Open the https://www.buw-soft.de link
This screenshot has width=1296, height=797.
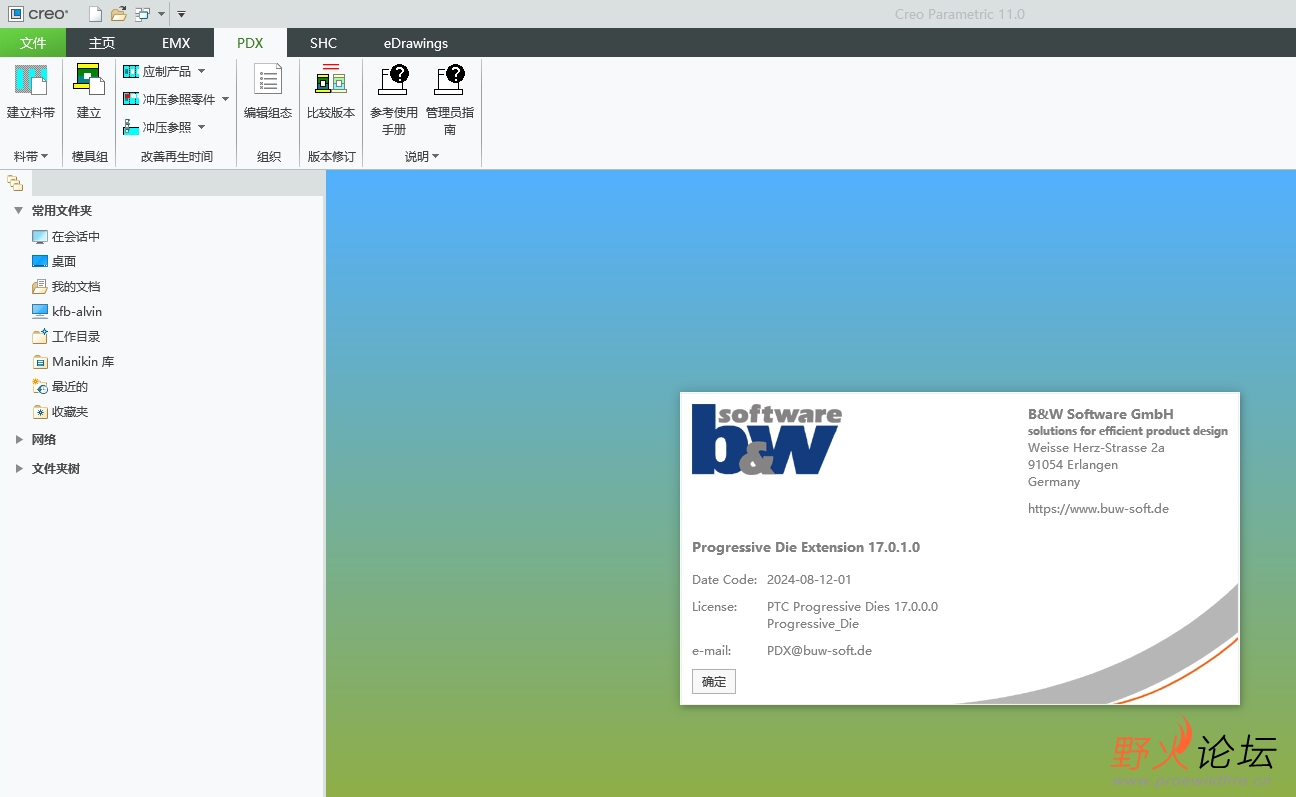tap(1098, 509)
